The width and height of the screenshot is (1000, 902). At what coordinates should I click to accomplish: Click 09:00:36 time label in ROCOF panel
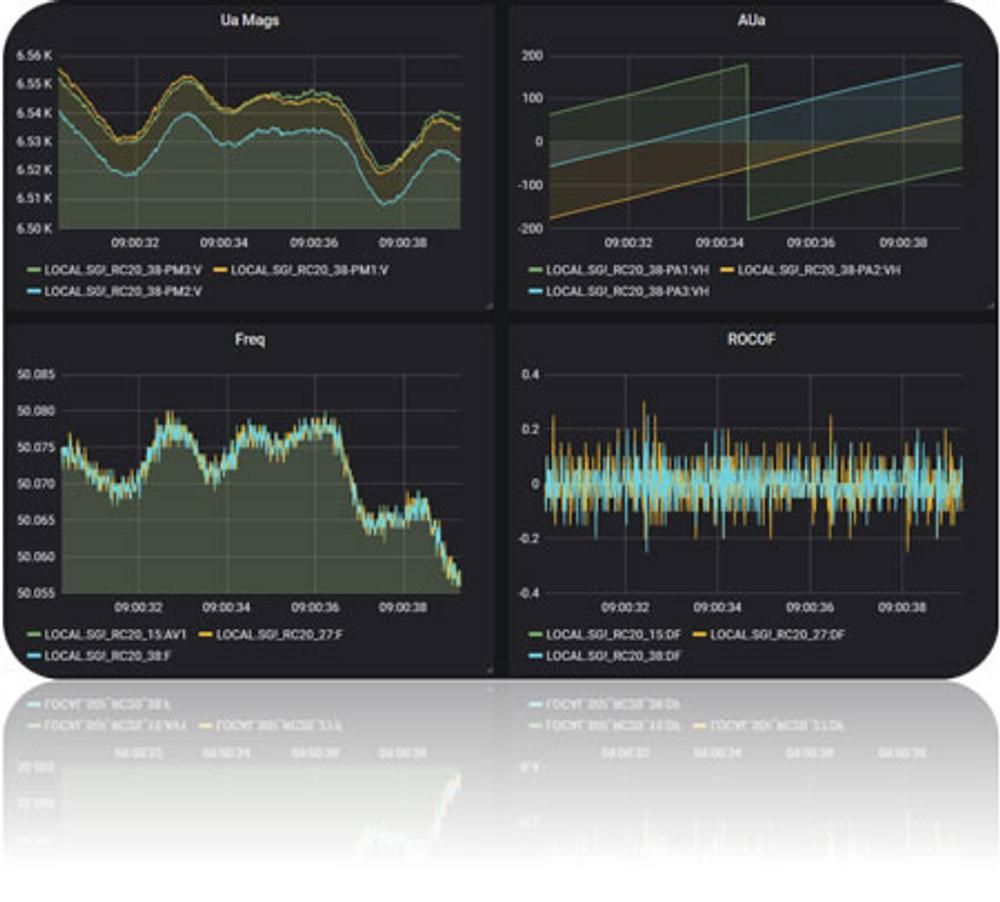pyautogui.click(x=810, y=607)
